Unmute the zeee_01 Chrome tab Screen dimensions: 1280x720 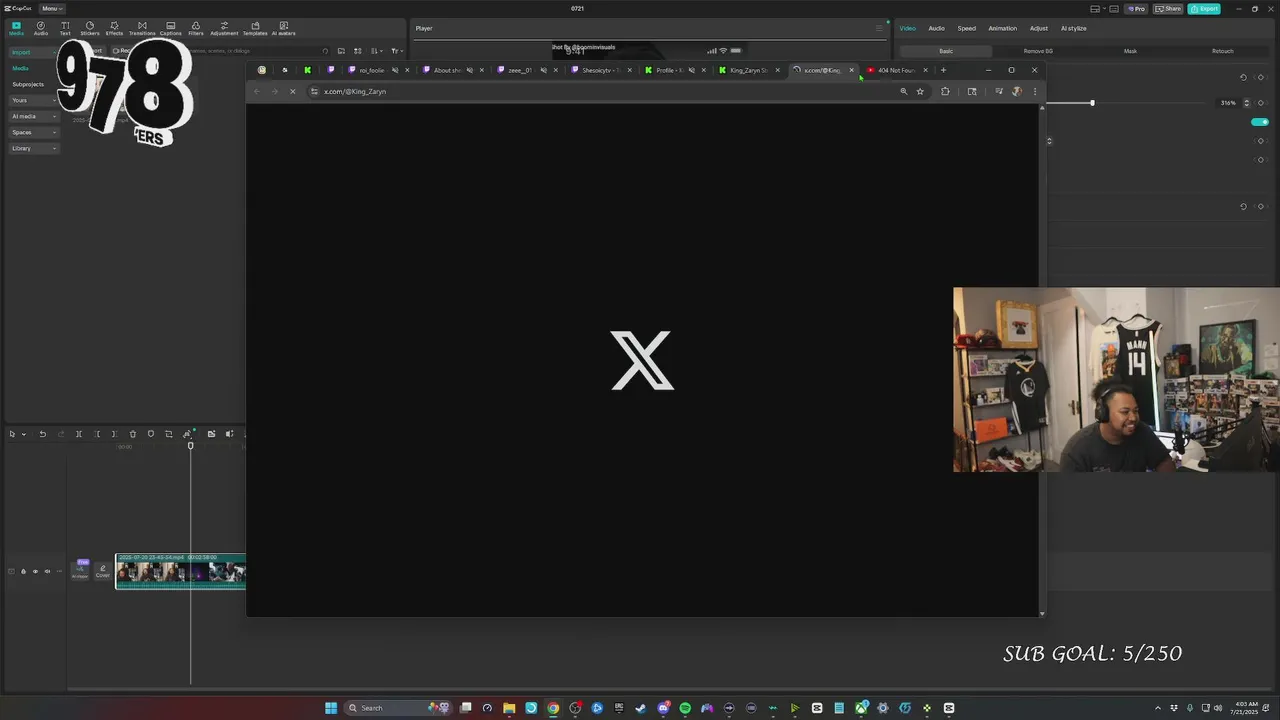point(543,70)
